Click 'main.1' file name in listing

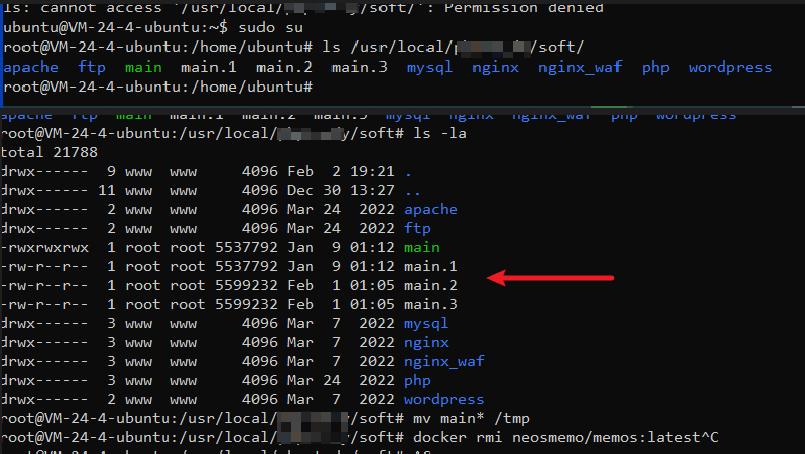pos(431,267)
